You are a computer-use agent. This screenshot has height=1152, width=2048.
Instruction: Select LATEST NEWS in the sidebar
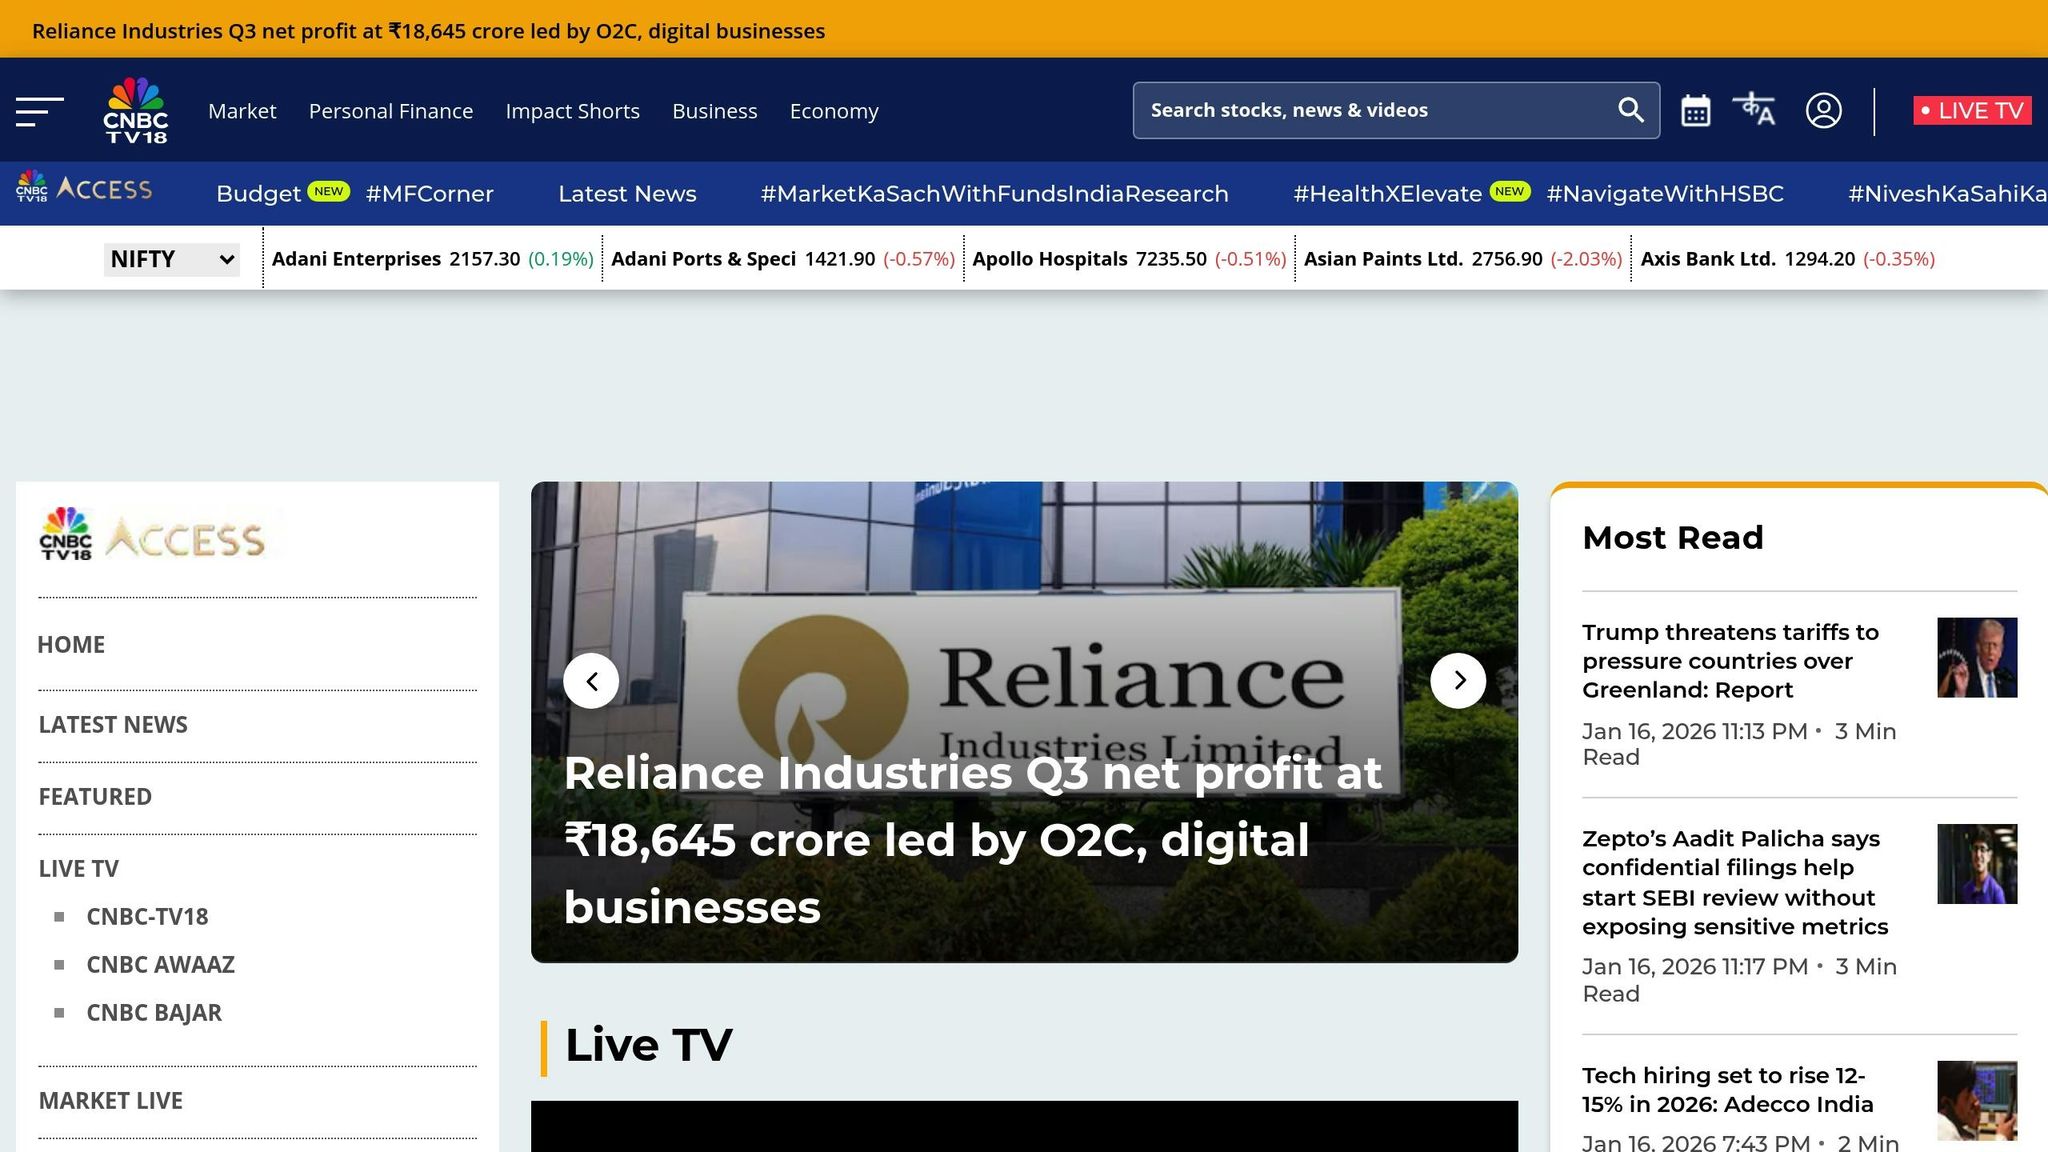[113, 725]
